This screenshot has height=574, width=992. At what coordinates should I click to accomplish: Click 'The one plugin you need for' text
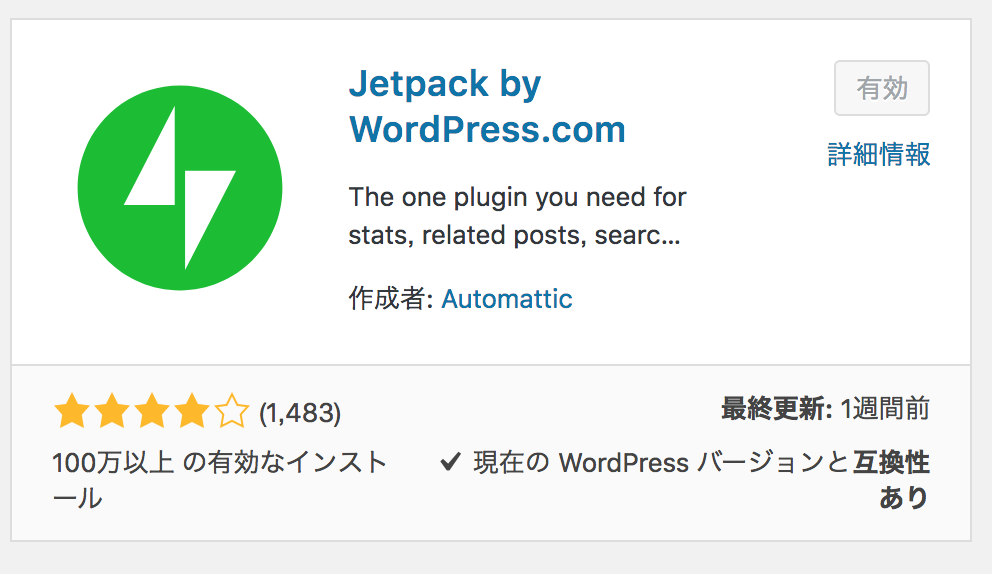pos(518,197)
